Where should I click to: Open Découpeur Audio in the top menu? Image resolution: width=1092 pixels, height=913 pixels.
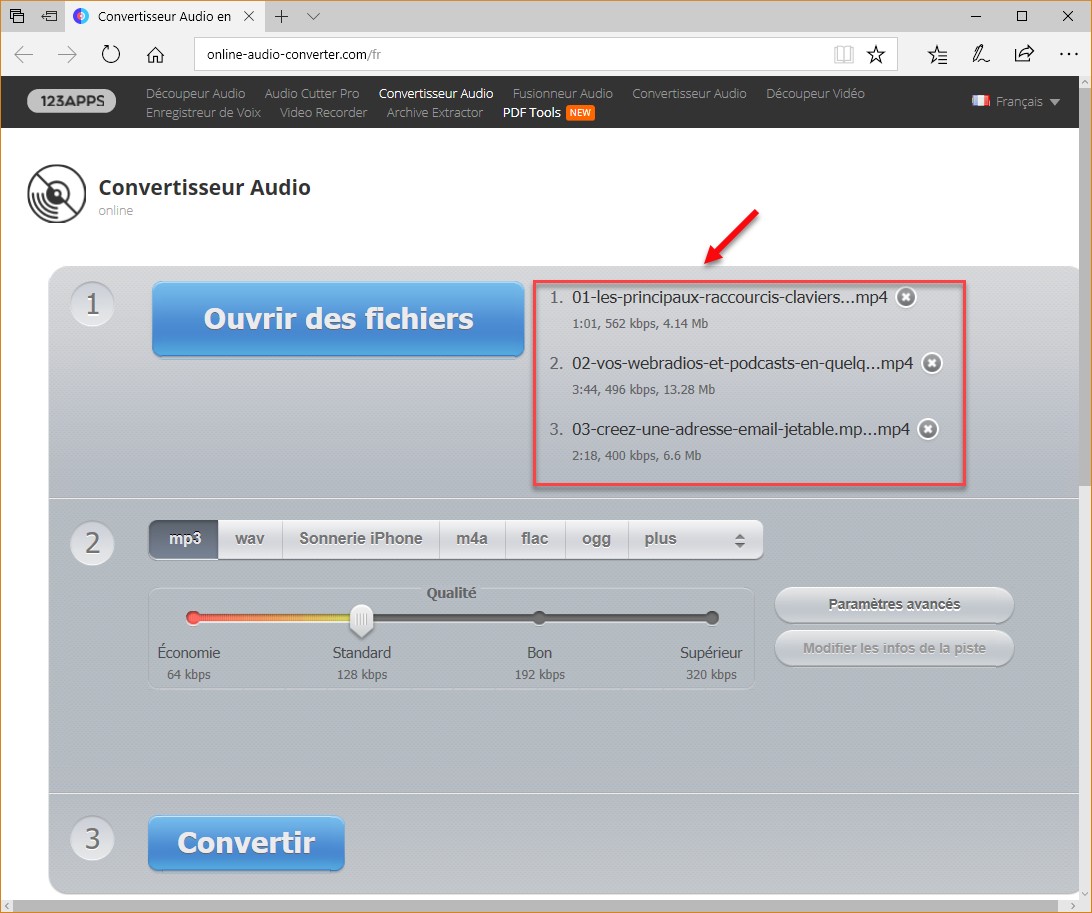[x=195, y=93]
